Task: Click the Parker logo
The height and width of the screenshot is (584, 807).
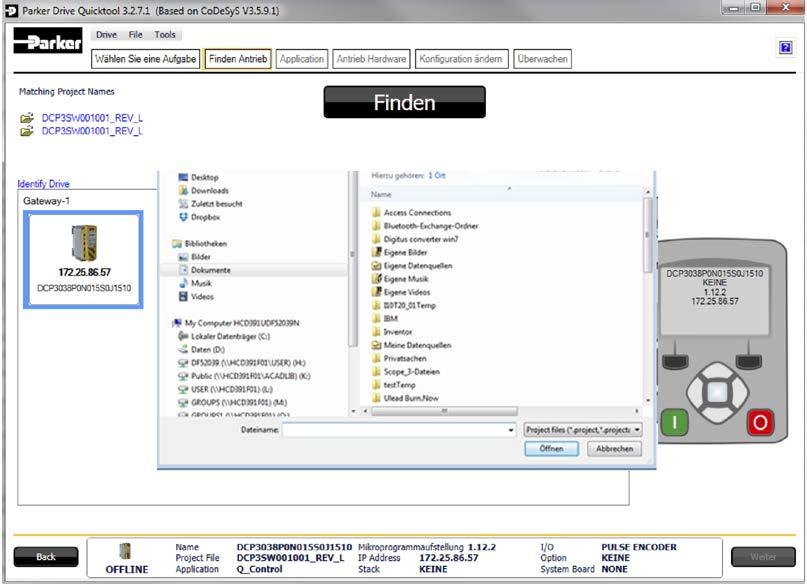Action: [x=47, y=41]
